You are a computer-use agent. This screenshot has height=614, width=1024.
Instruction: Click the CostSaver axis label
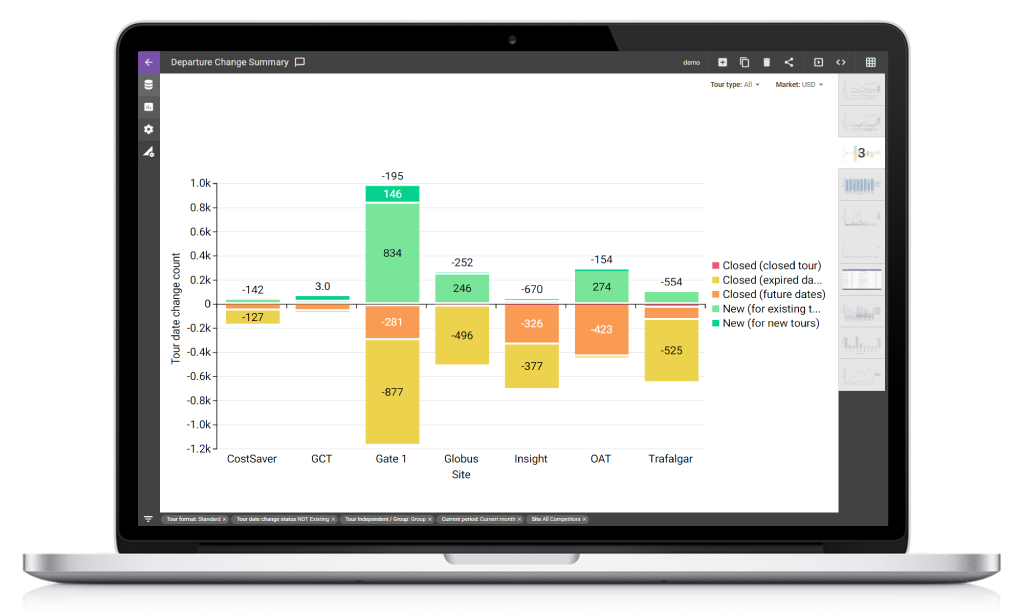(x=252, y=459)
